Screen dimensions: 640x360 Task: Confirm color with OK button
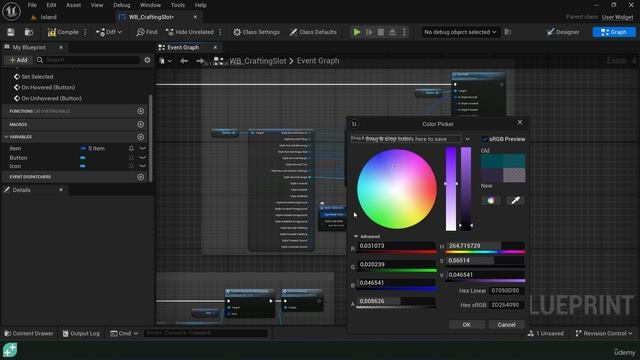[467, 324]
